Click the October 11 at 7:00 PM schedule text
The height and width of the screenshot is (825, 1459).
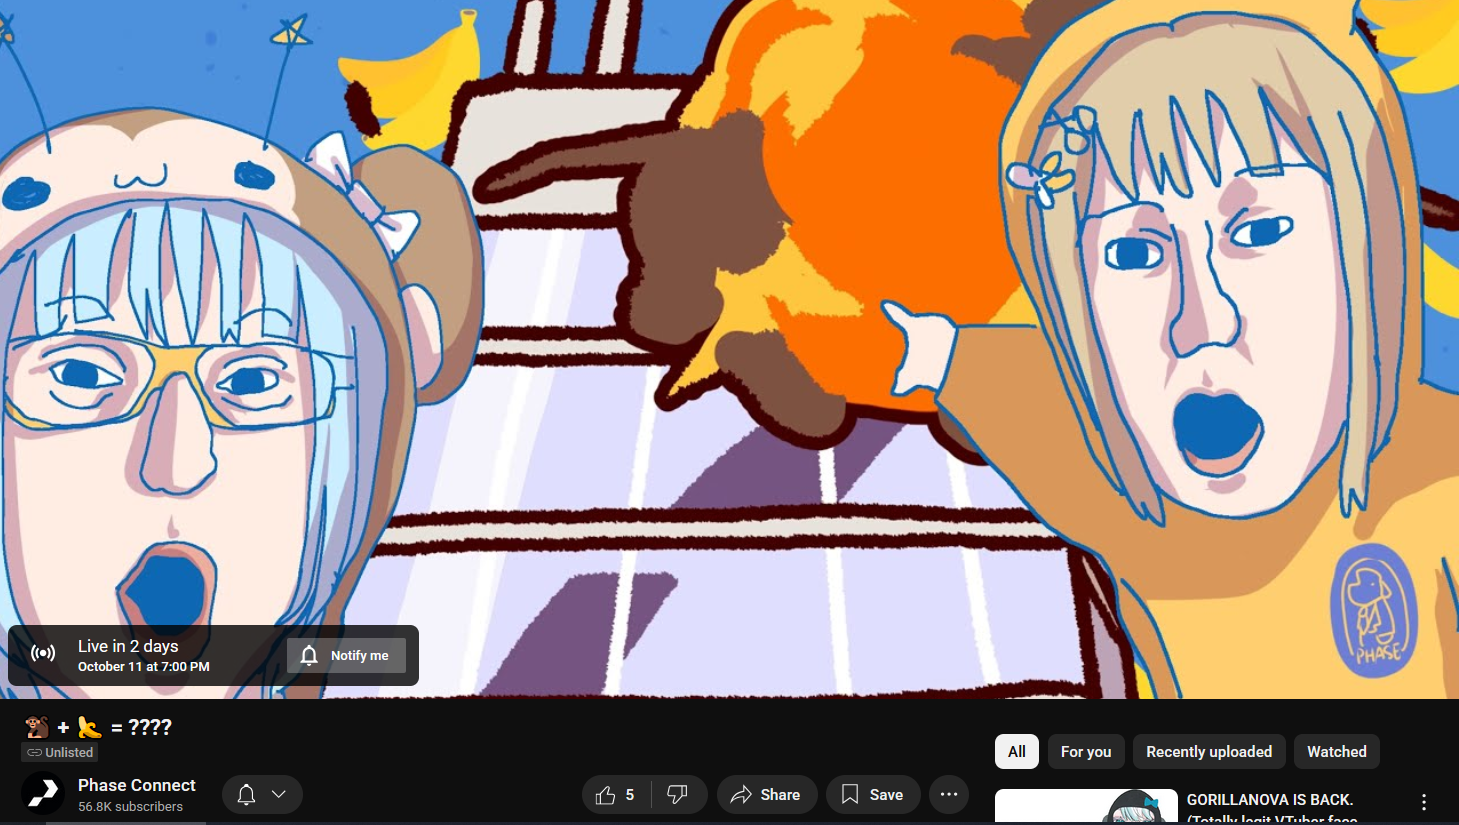coord(144,667)
